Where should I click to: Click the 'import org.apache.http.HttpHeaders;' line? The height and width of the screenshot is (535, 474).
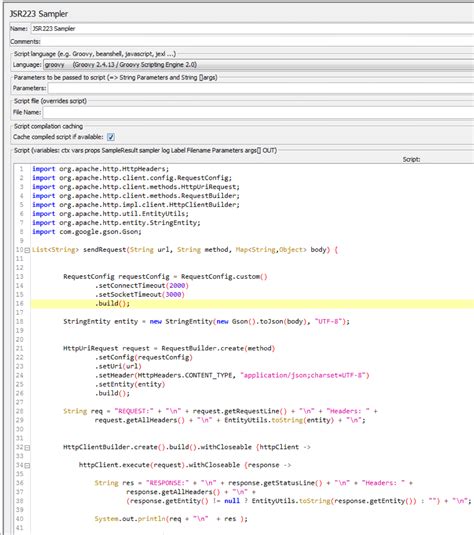(x=100, y=169)
